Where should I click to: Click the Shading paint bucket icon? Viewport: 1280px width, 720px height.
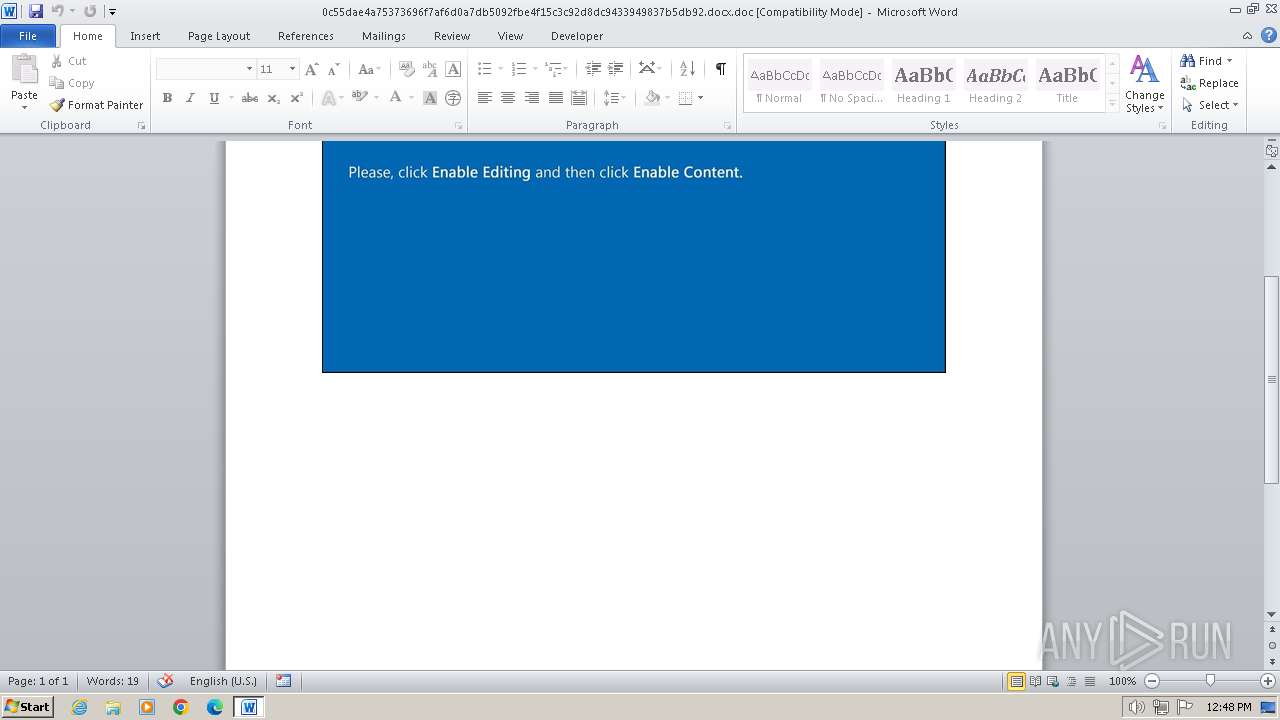tap(652, 98)
